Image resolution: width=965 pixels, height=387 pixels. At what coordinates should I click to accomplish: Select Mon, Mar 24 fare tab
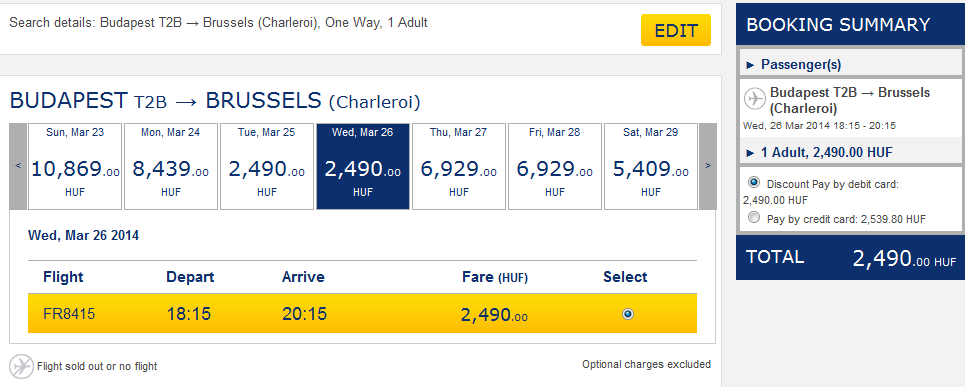click(171, 166)
